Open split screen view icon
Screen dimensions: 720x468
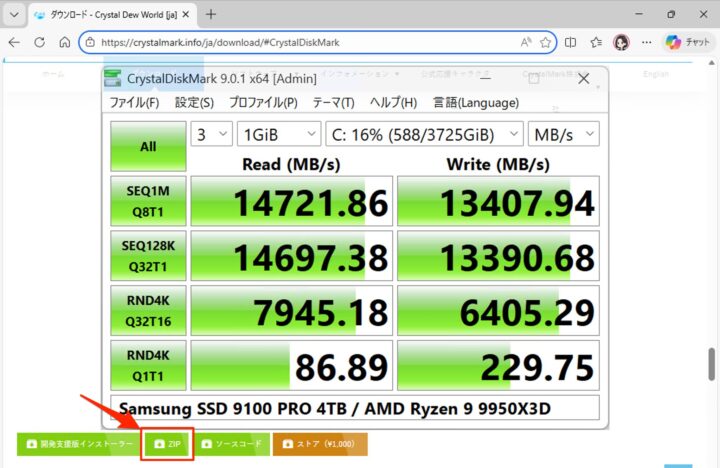click(572, 43)
